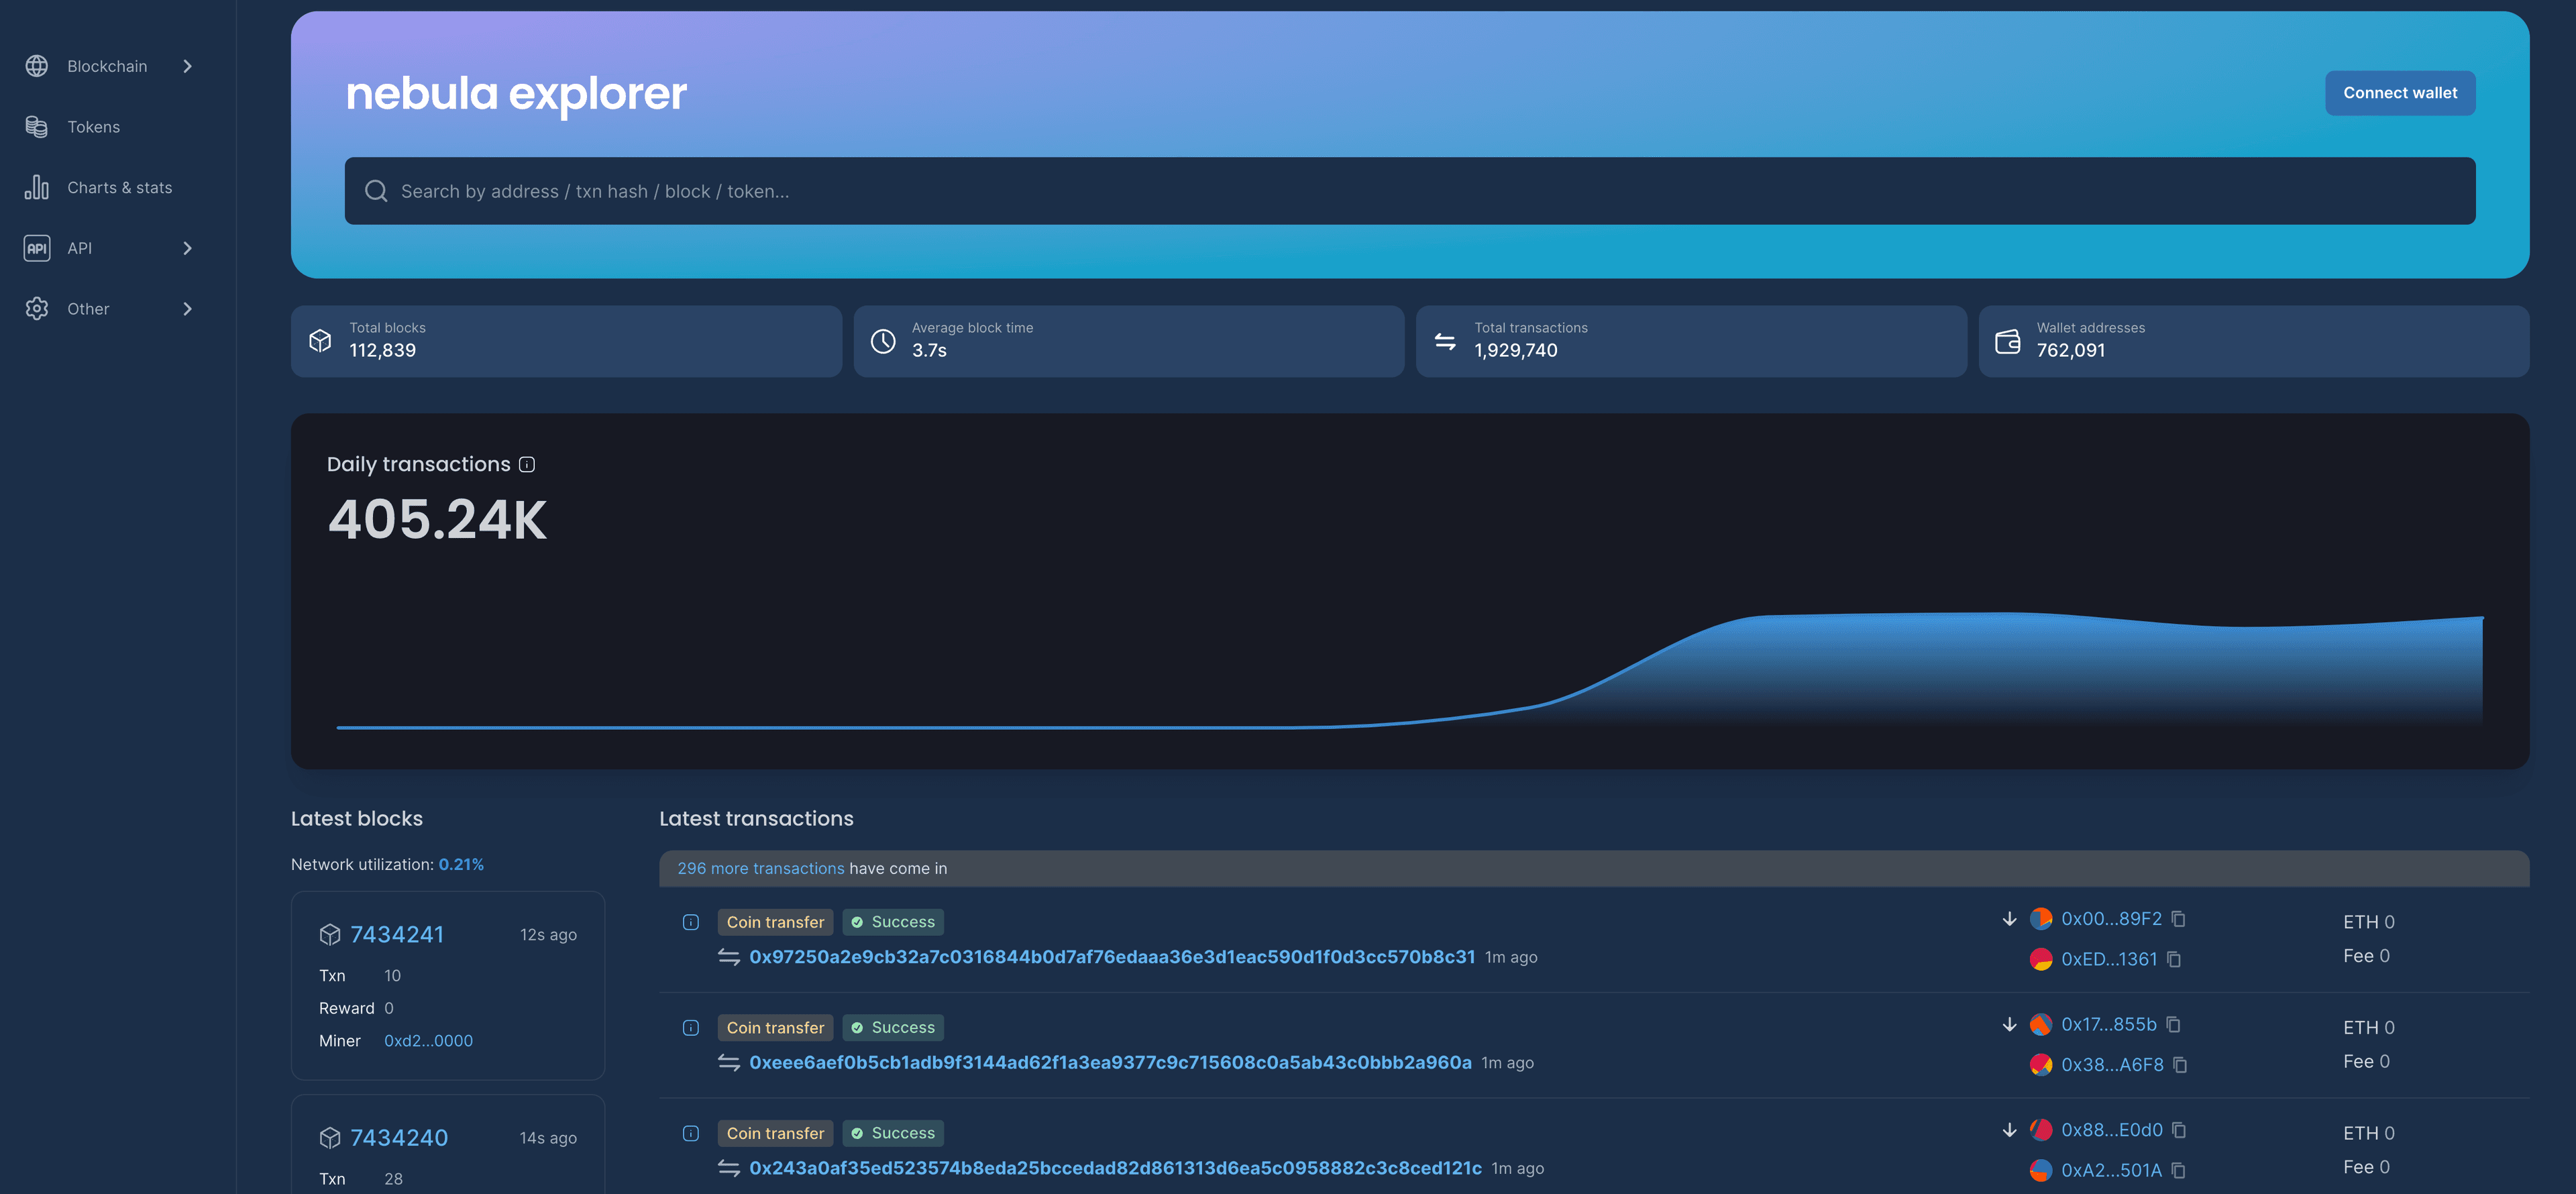2576x1194 pixels.
Task: Expand the API sidebar section
Action: click(188, 248)
